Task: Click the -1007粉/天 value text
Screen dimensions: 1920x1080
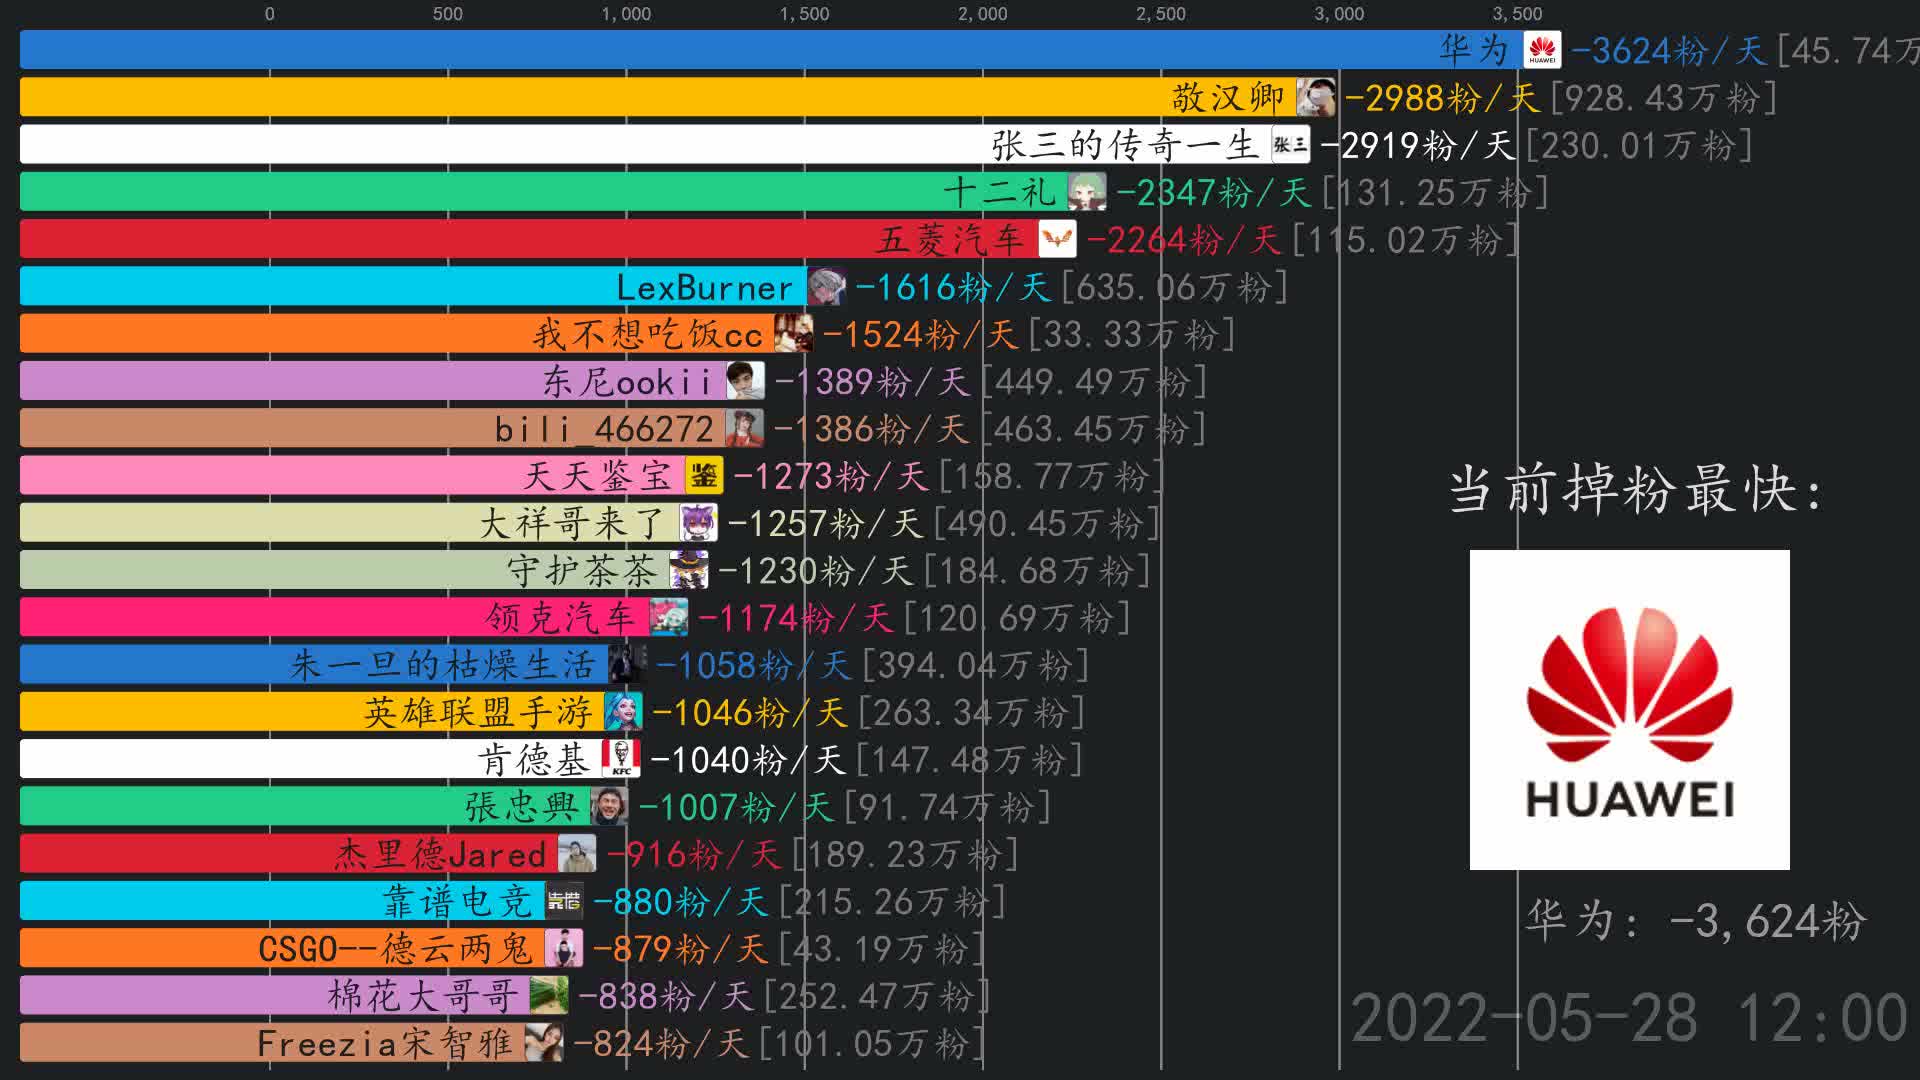Action: (x=736, y=807)
